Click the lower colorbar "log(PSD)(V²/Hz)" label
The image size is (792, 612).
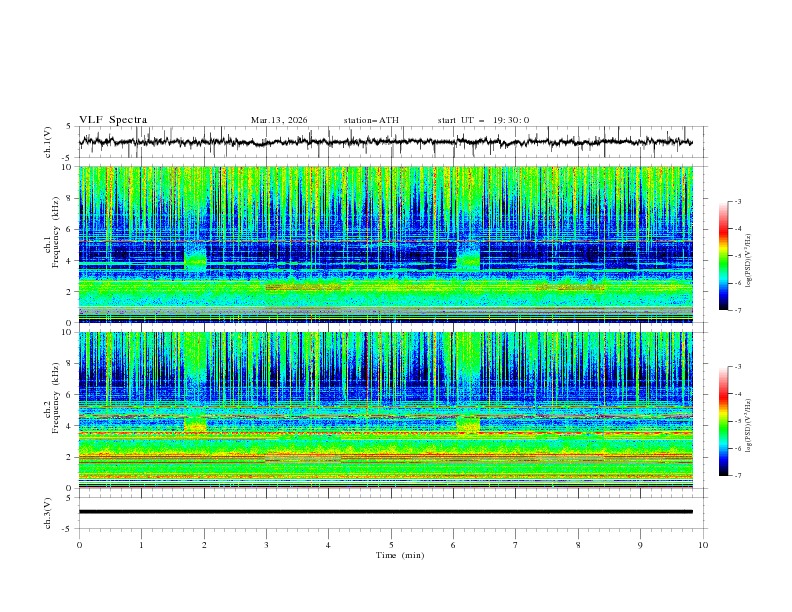point(748,426)
